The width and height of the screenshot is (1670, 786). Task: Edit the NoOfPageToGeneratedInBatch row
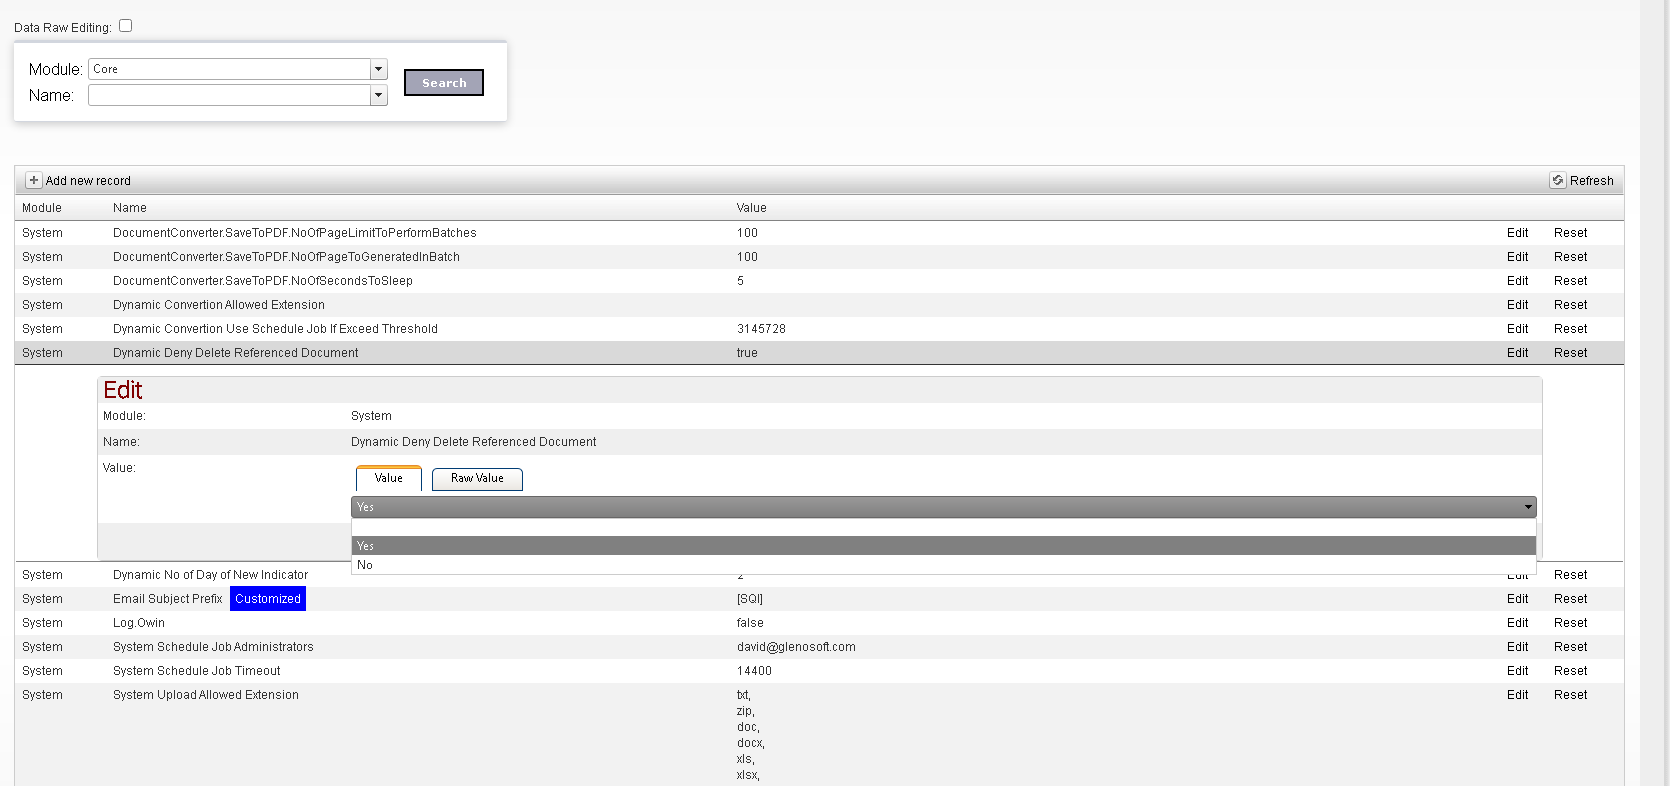[1517, 257]
